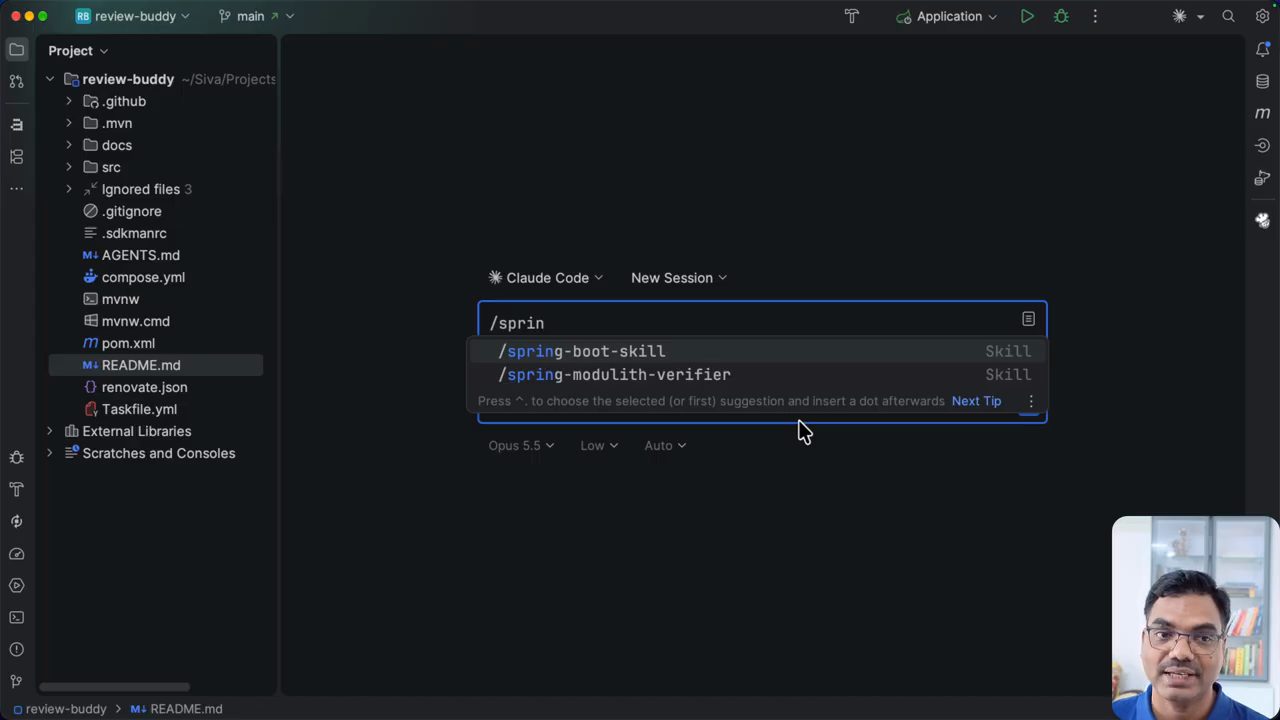The height and width of the screenshot is (720, 1280).
Task: Click the document icon in the prompt box
Action: (1028, 319)
